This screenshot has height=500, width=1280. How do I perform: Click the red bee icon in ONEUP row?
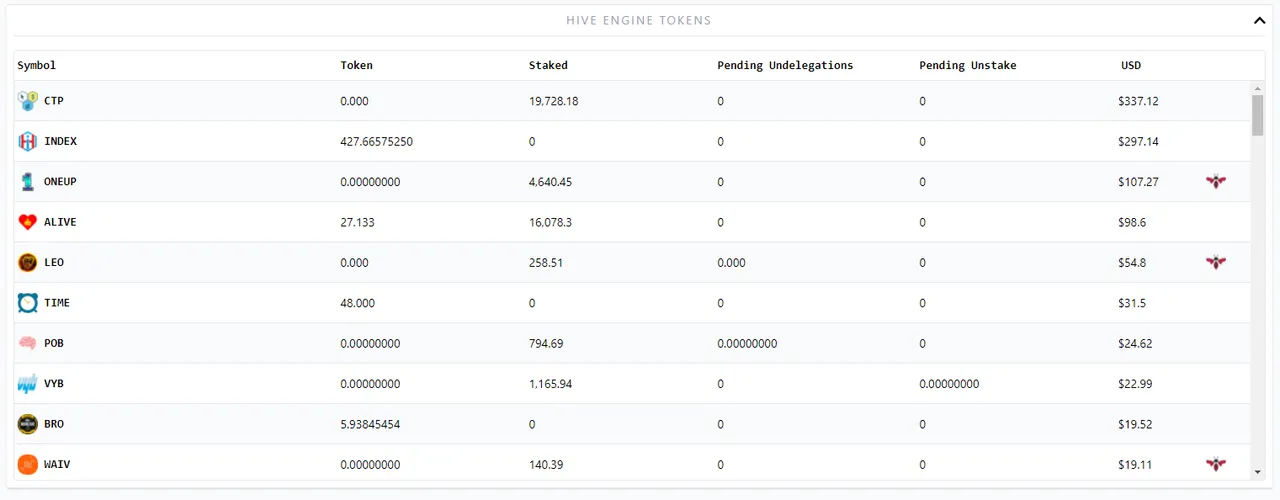click(1216, 182)
